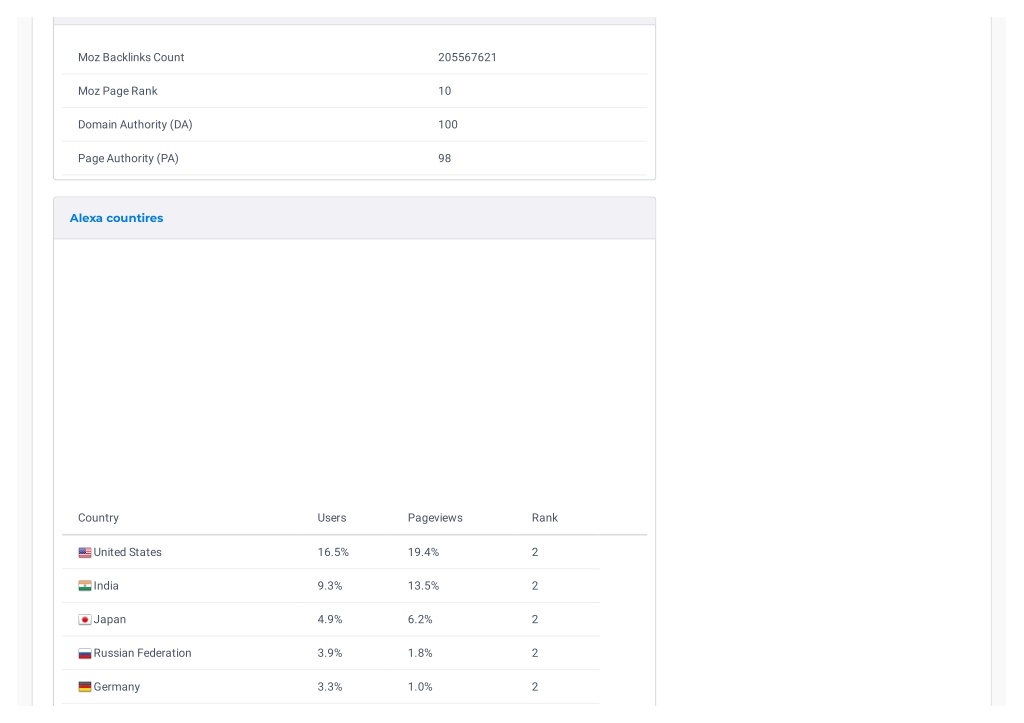Click the Germany flag icon

coord(85,687)
